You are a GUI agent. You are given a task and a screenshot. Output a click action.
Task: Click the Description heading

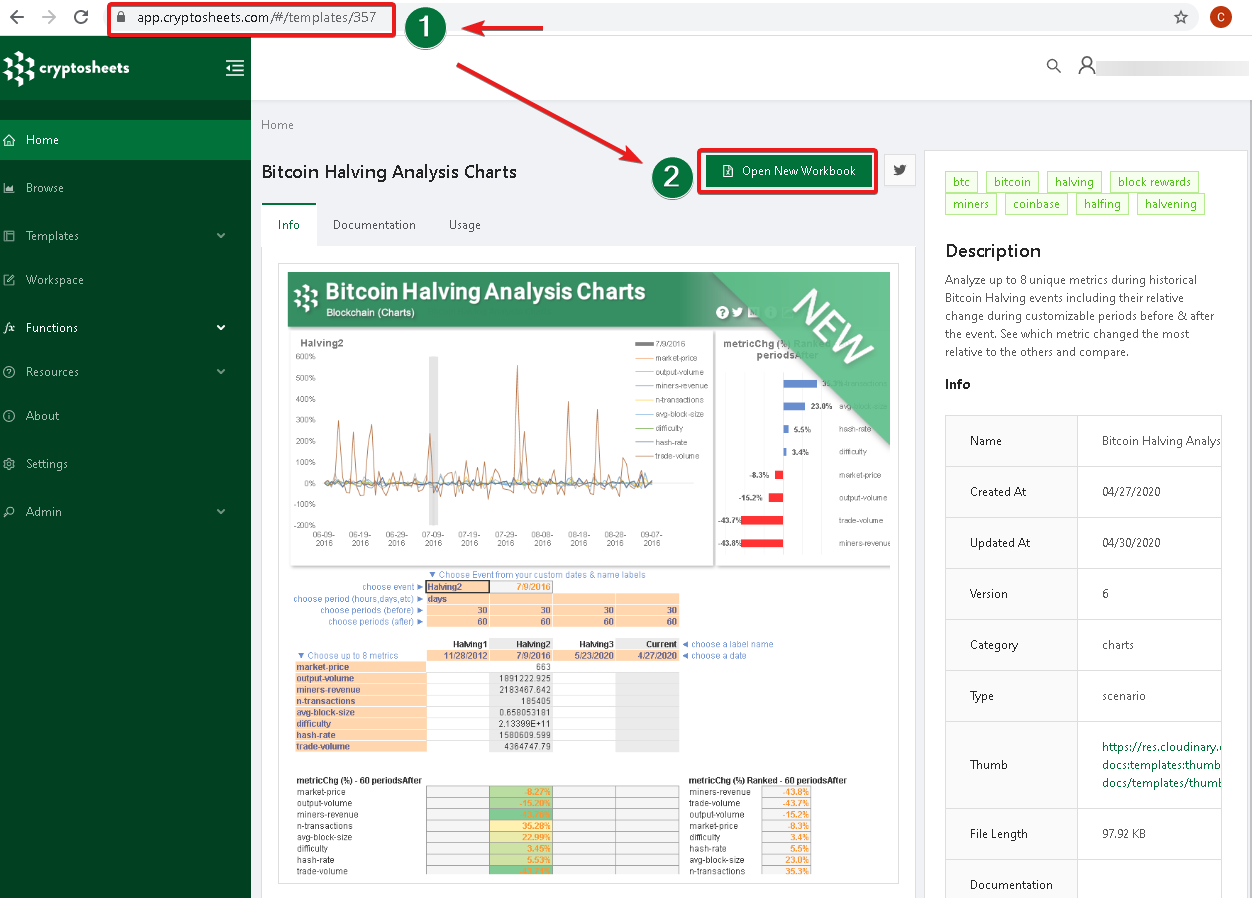pyautogui.click(x=993, y=251)
